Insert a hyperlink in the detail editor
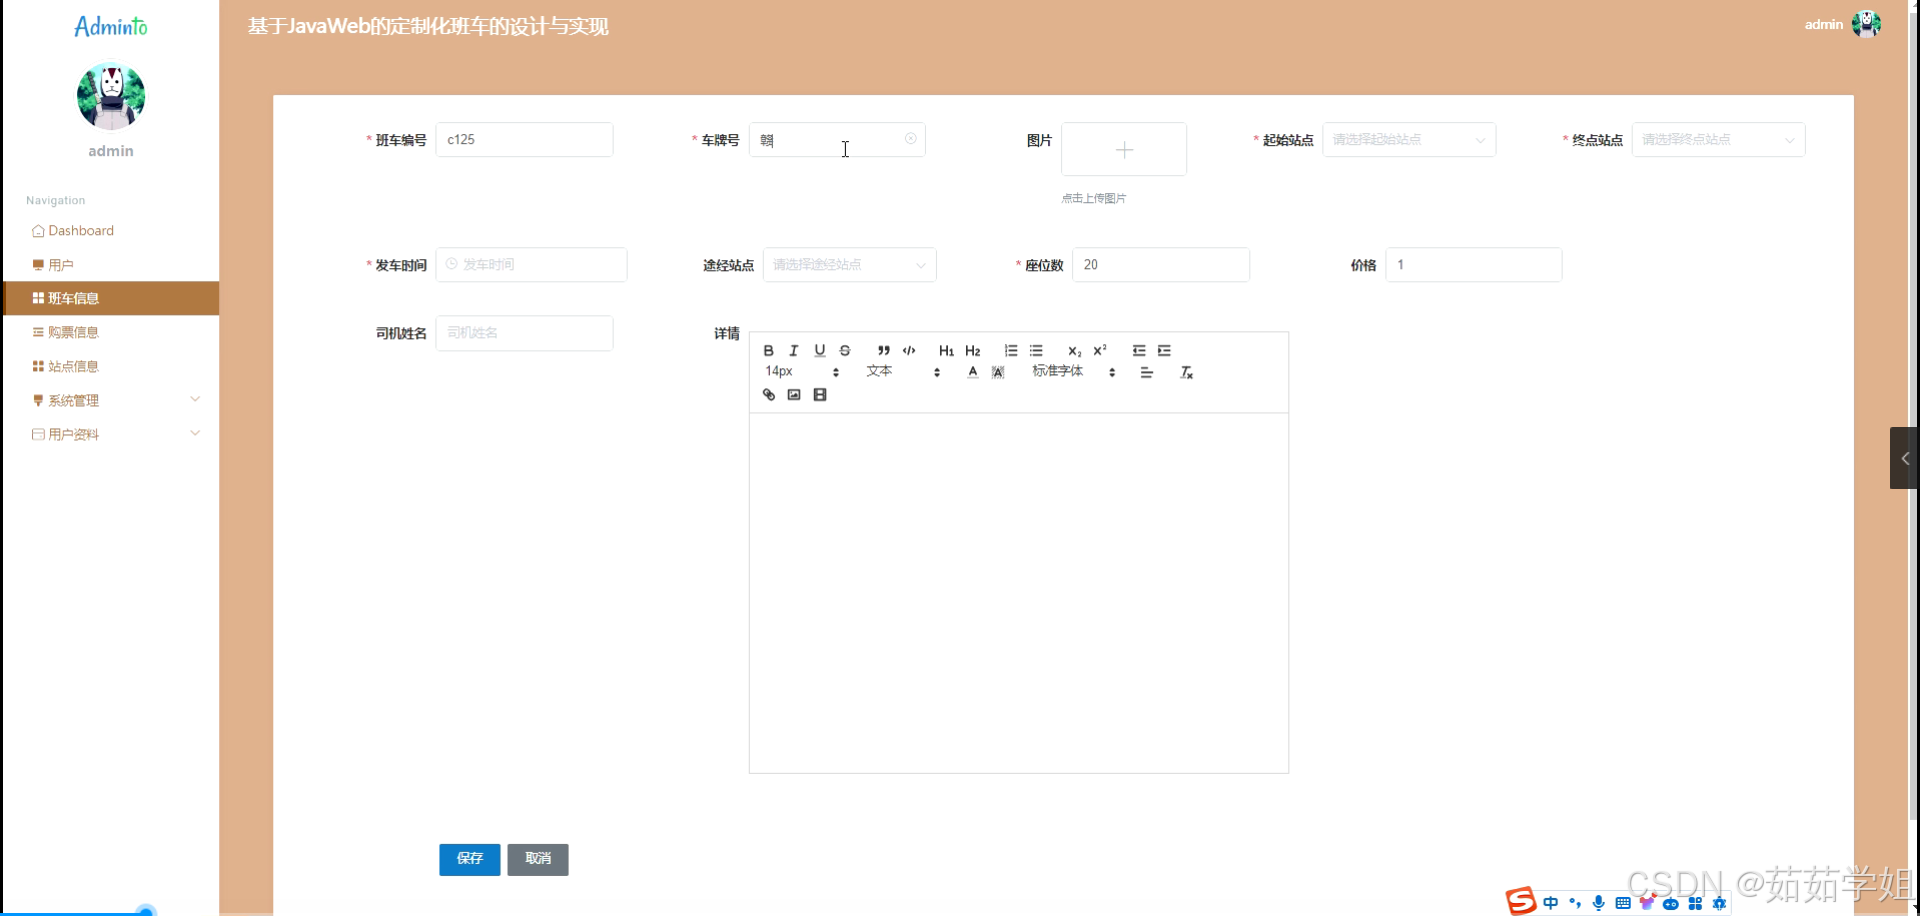1920x916 pixels. (769, 394)
